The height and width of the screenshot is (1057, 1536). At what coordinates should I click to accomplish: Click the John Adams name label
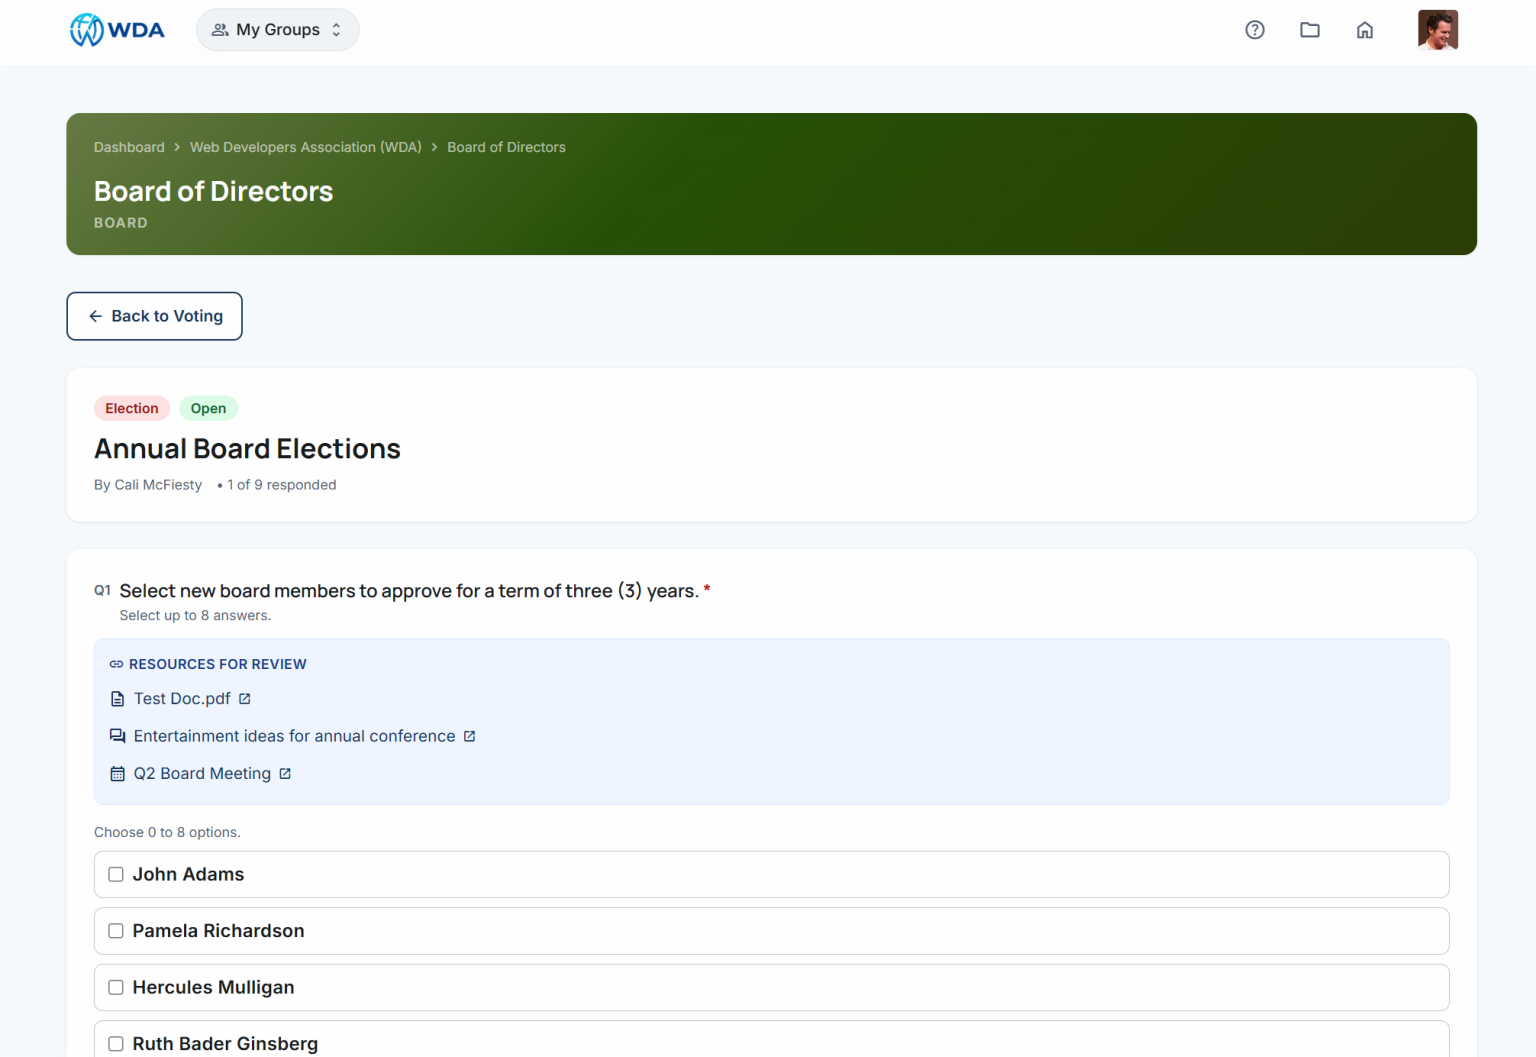click(188, 875)
